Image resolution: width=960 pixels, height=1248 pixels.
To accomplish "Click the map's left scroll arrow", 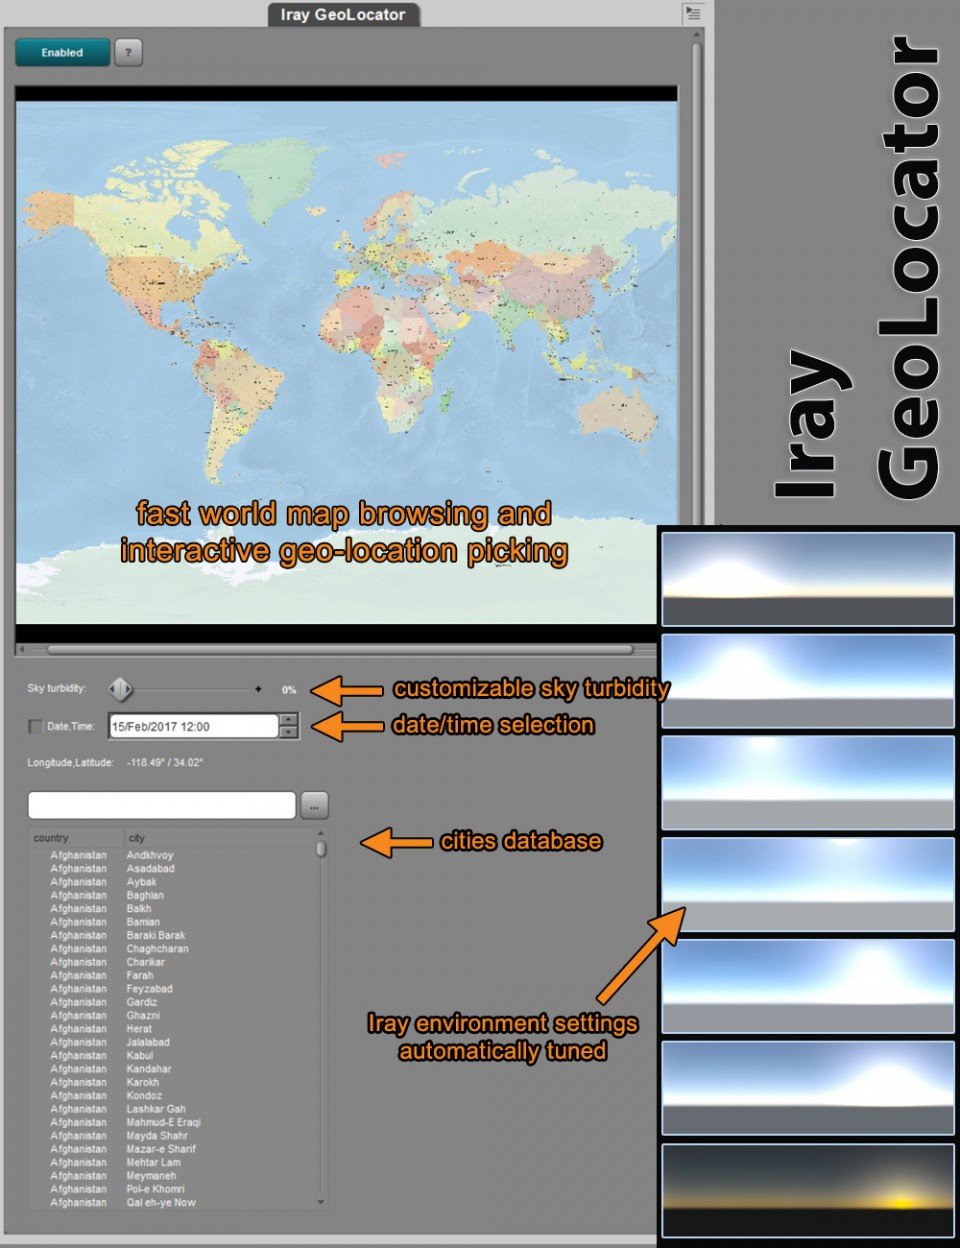I will [x=22, y=649].
